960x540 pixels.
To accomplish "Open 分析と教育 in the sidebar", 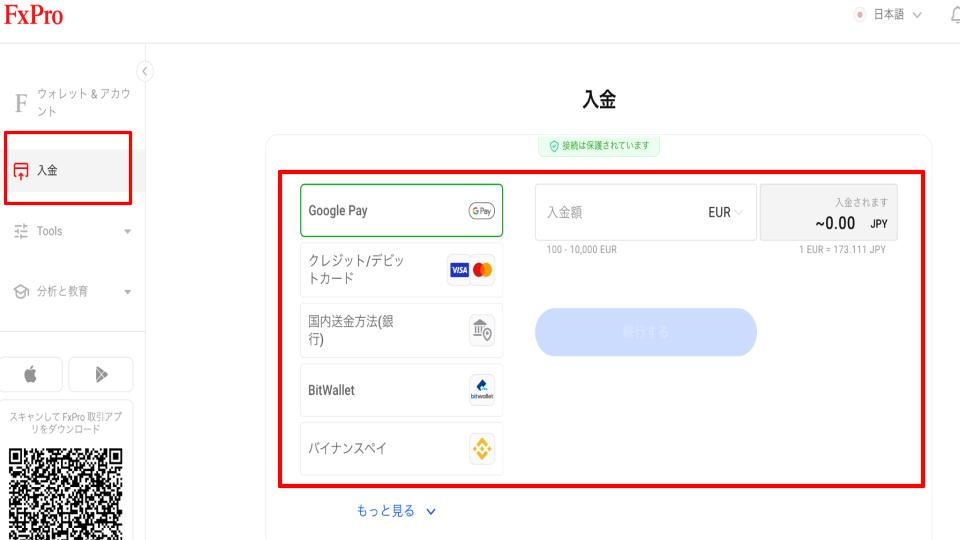I will (x=72, y=291).
